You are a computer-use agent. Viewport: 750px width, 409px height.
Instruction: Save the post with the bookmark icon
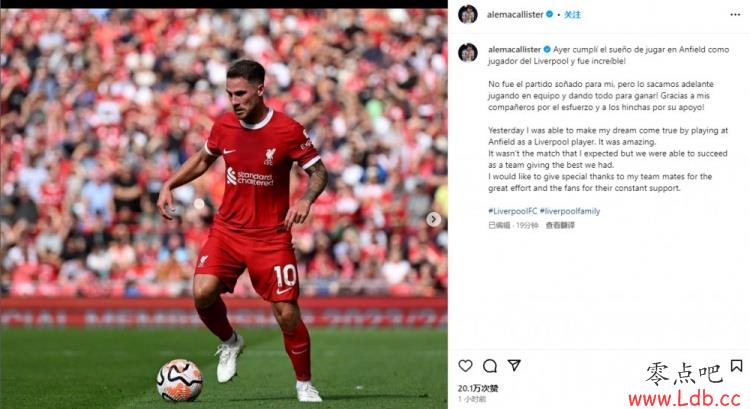(x=736, y=366)
